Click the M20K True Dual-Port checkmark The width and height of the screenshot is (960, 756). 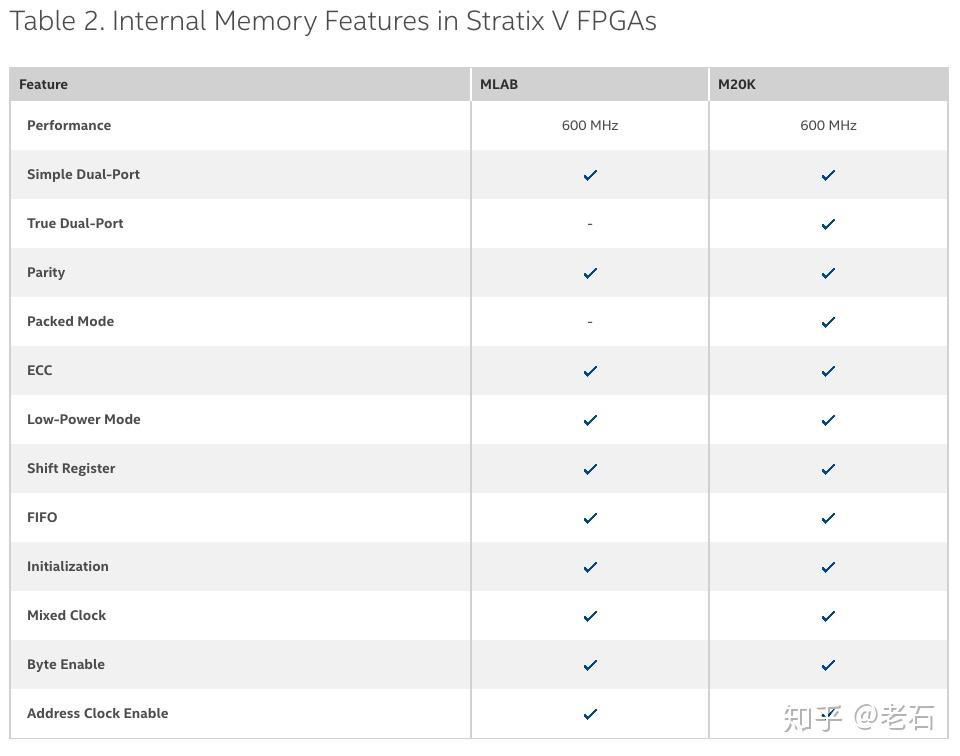click(828, 224)
